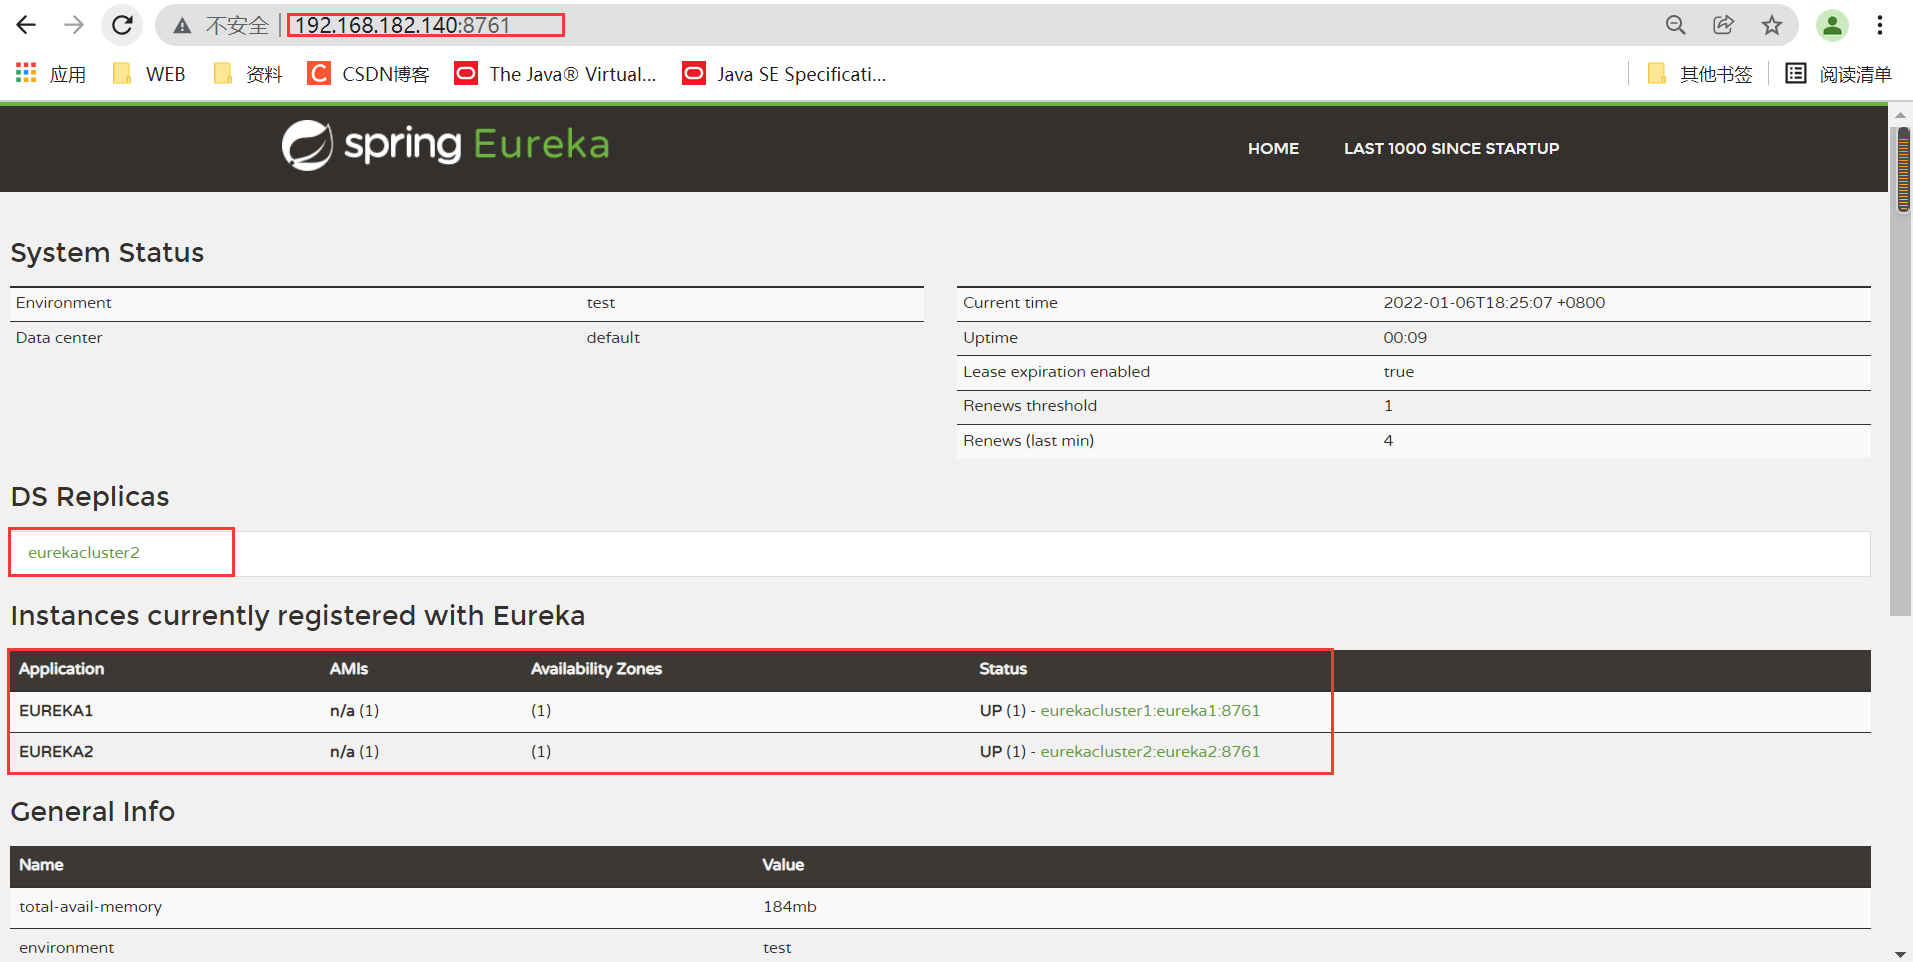Click total-avail-memory value 184mb
This screenshot has width=1913, height=962.
click(790, 907)
